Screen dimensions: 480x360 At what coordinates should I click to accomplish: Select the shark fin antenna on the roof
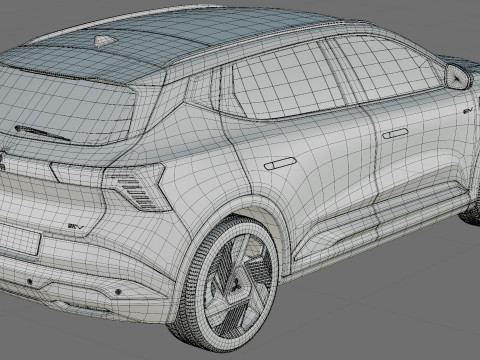[105, 41]
